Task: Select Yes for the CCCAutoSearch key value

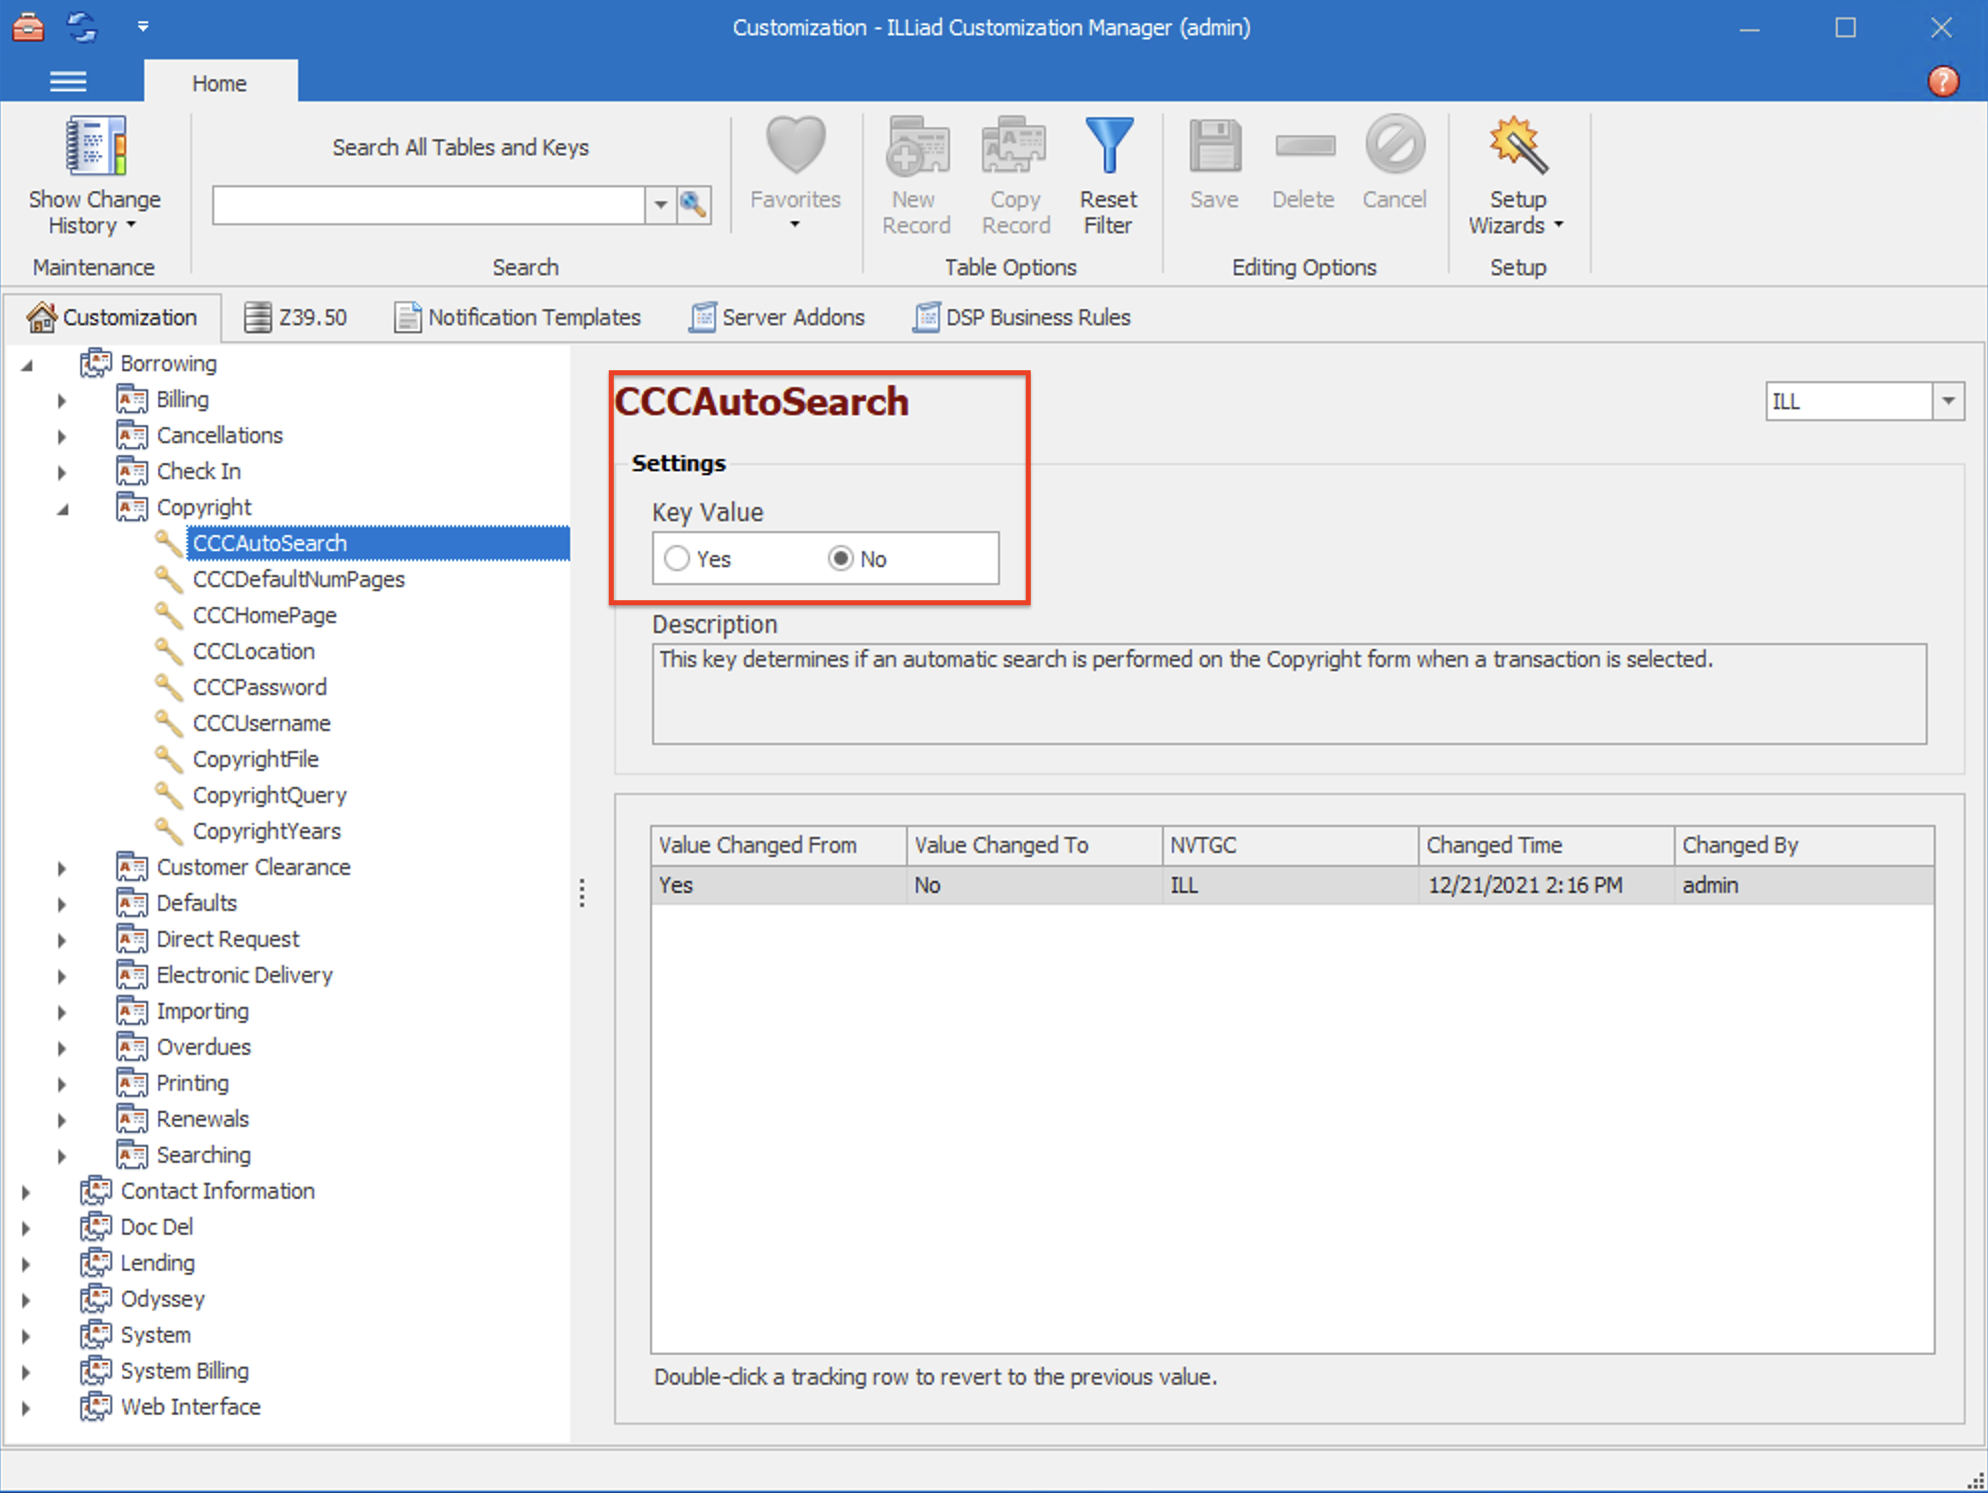Action: click(677, 559)
